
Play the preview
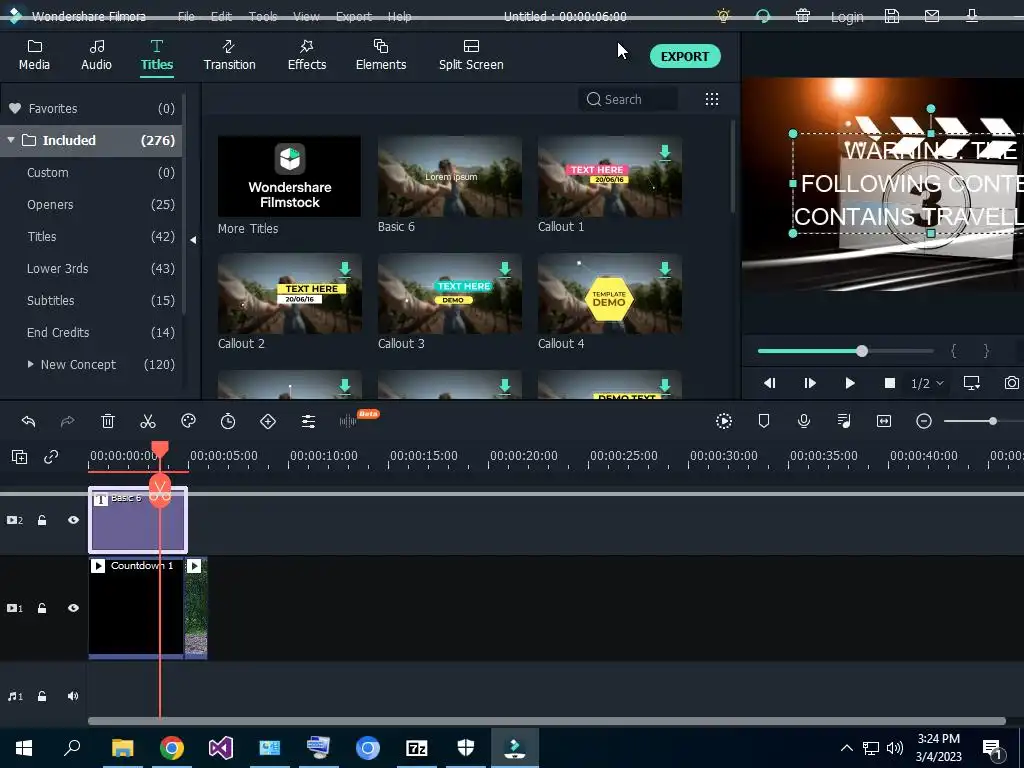coord(850,383)
